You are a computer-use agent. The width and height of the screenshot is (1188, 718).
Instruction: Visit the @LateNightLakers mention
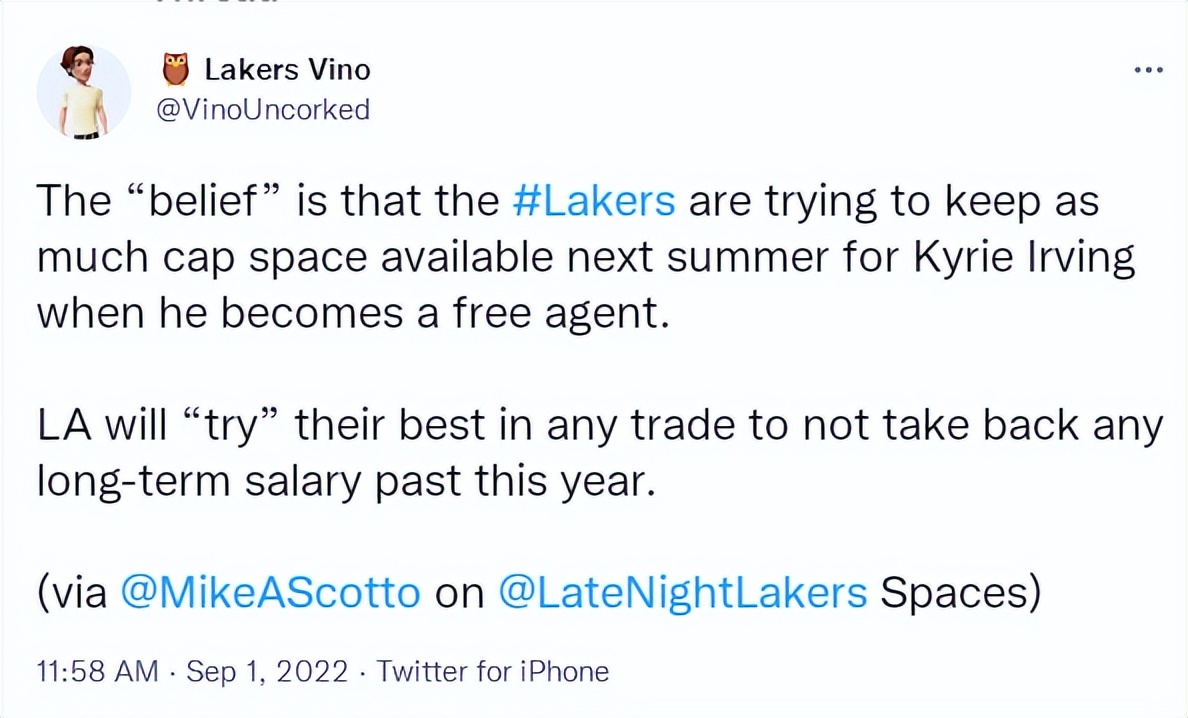click(681, 593)
